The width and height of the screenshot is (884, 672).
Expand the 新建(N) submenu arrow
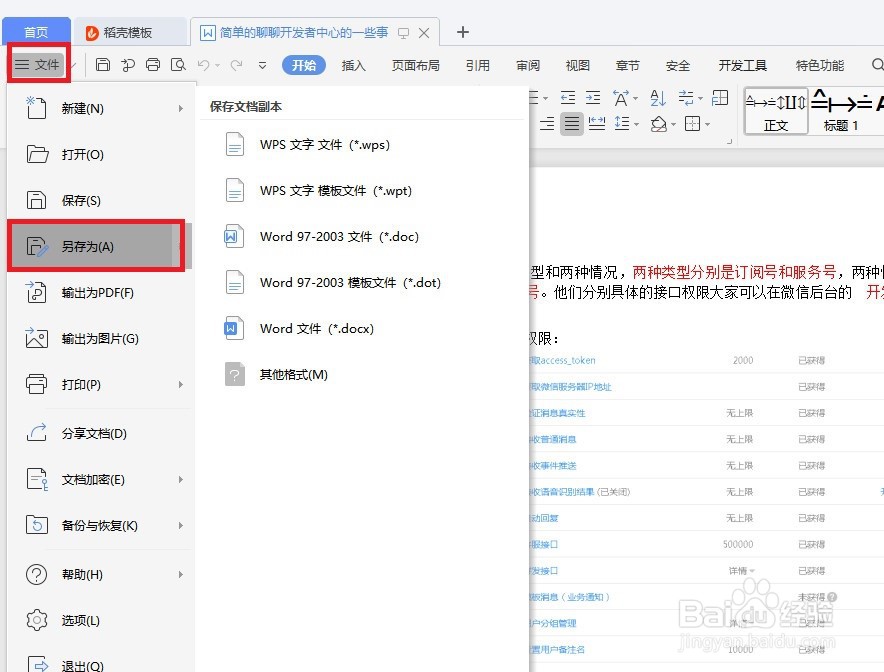pos(181,108)
